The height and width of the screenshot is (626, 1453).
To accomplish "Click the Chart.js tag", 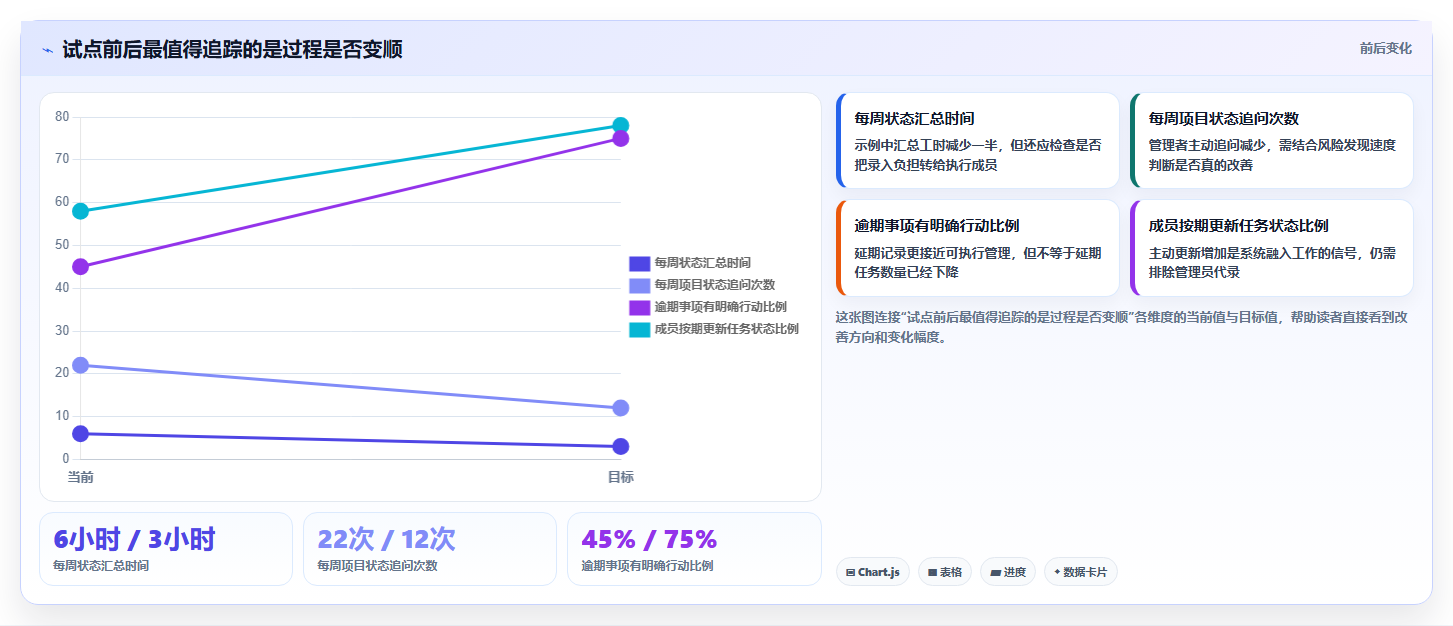I will (x=873, y=572).
